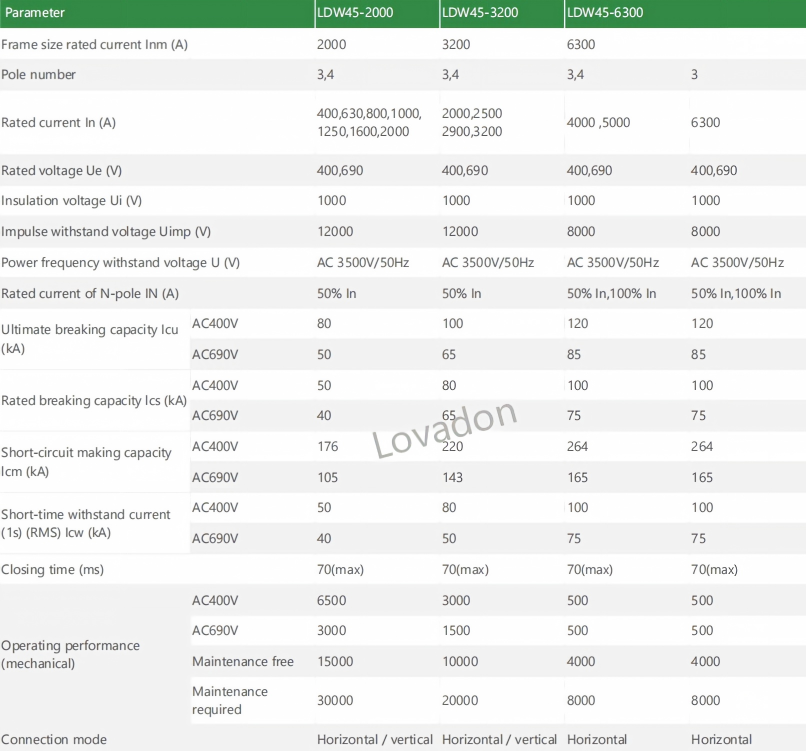Click '400,690' under LDW45-3200 column
Viewport: 806px width, 751px height.
[465, 171]
